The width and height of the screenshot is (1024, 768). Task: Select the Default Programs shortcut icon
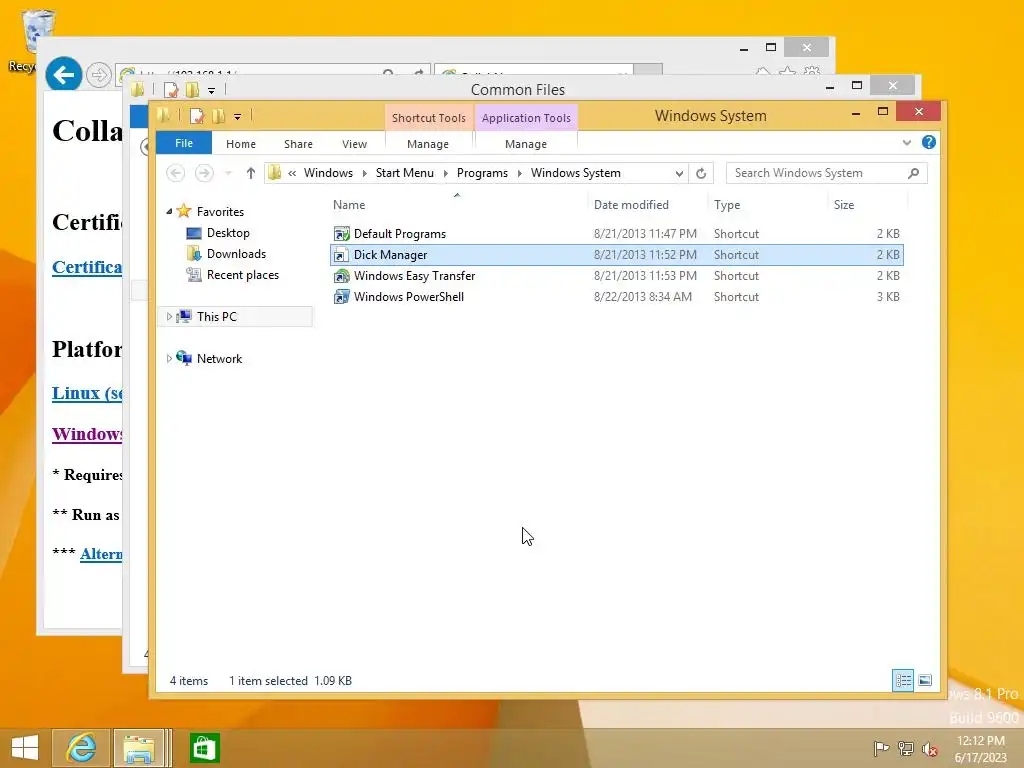[341, 234]
